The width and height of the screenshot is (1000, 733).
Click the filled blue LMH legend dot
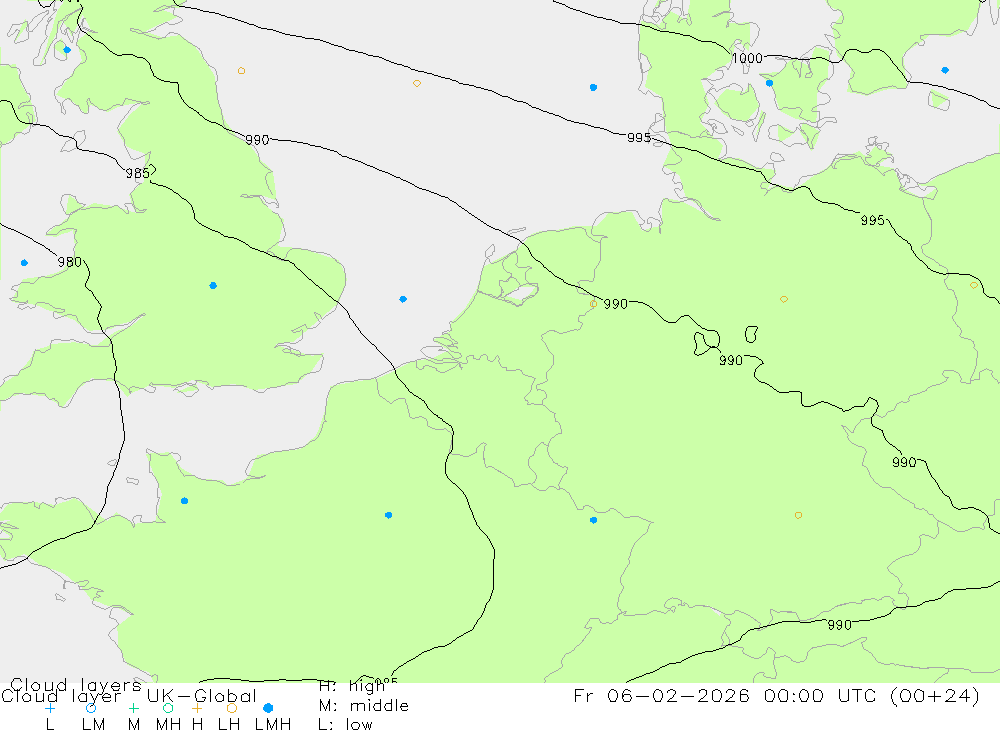(268, 708)
